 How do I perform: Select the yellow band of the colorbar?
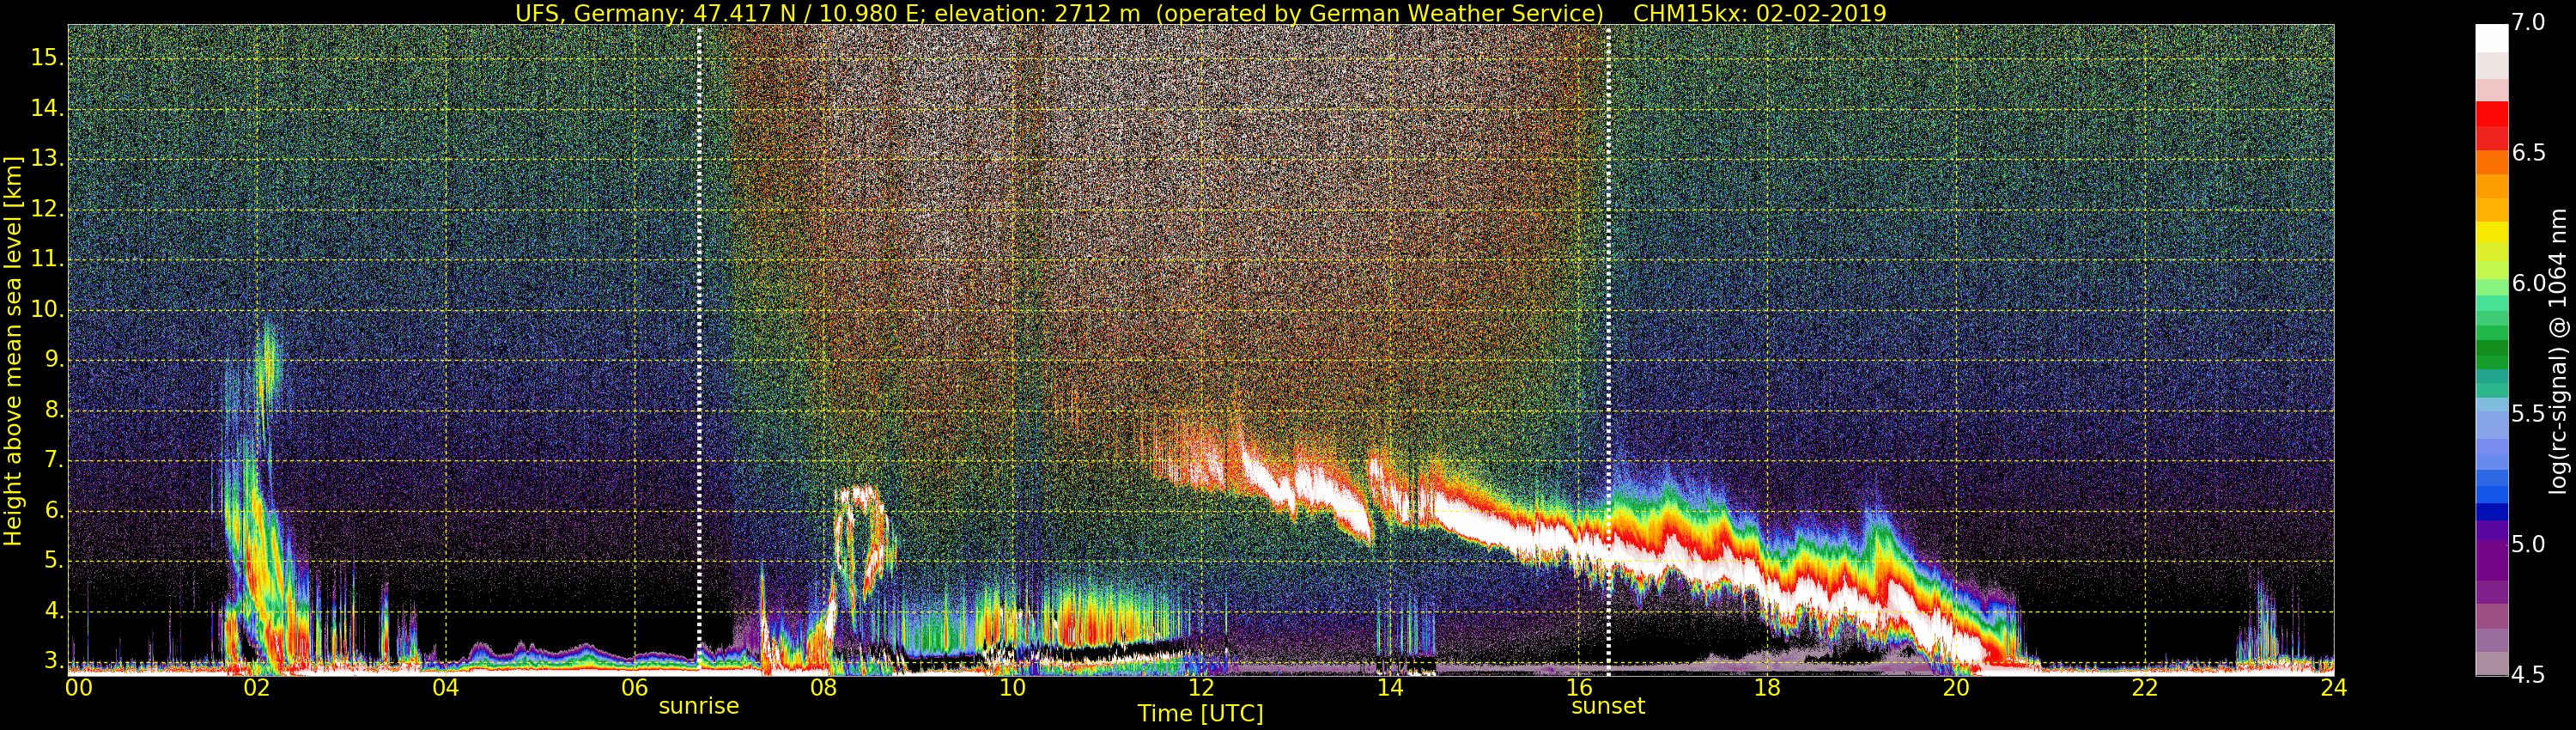click(x=2491, y=232)
